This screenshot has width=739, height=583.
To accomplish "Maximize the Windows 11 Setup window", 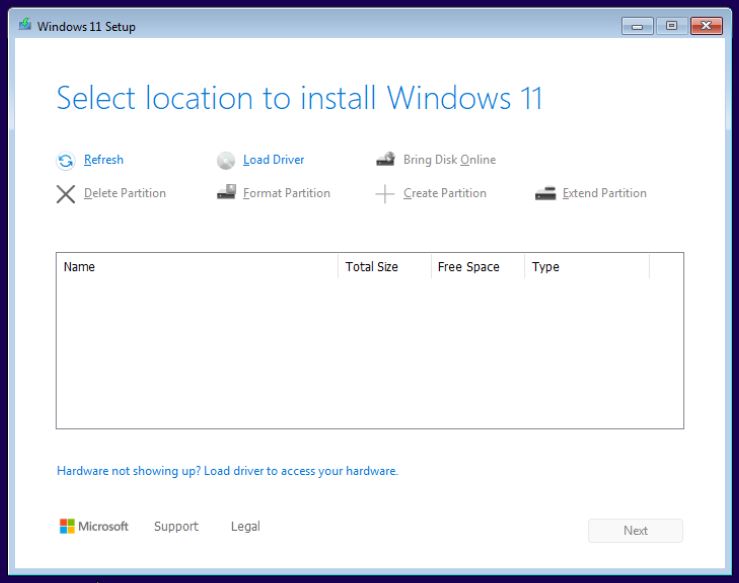I will pyautogui.click(x=672, y=26).
